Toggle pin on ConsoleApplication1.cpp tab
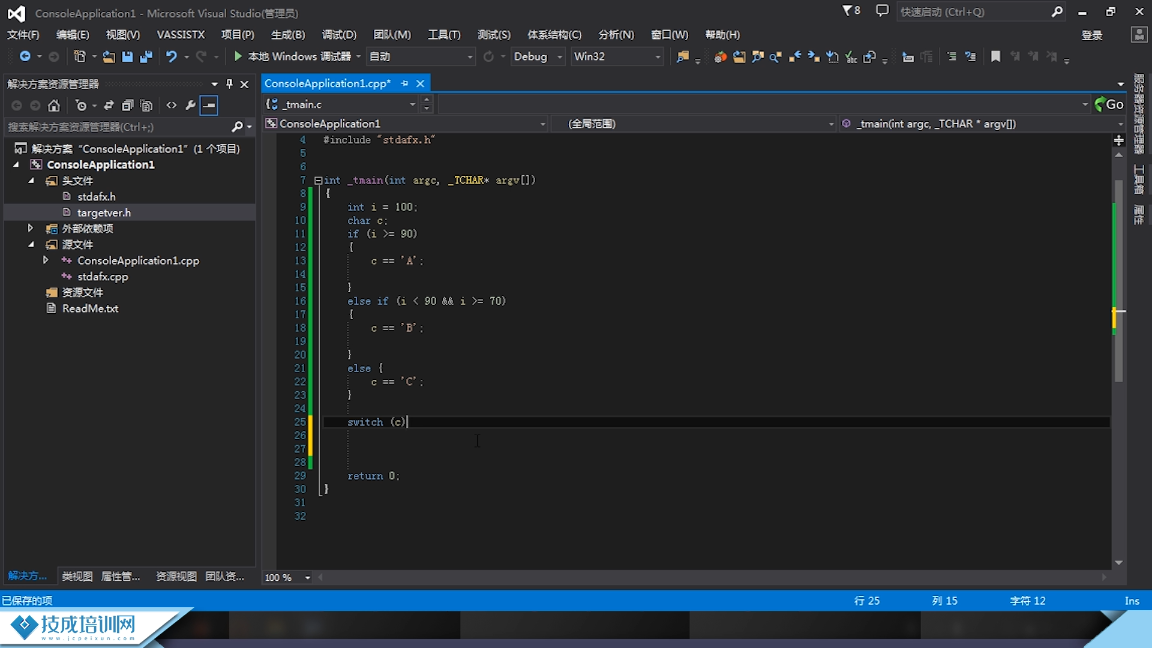The height and width of the screenshot is (648, 1152). [405, 84]
